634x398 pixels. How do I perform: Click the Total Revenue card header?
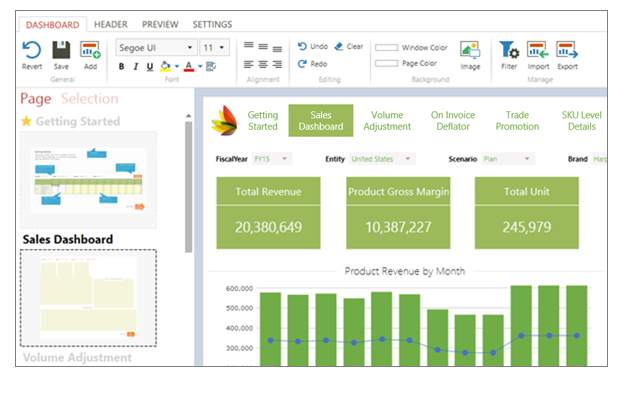[x=268, y=191]
